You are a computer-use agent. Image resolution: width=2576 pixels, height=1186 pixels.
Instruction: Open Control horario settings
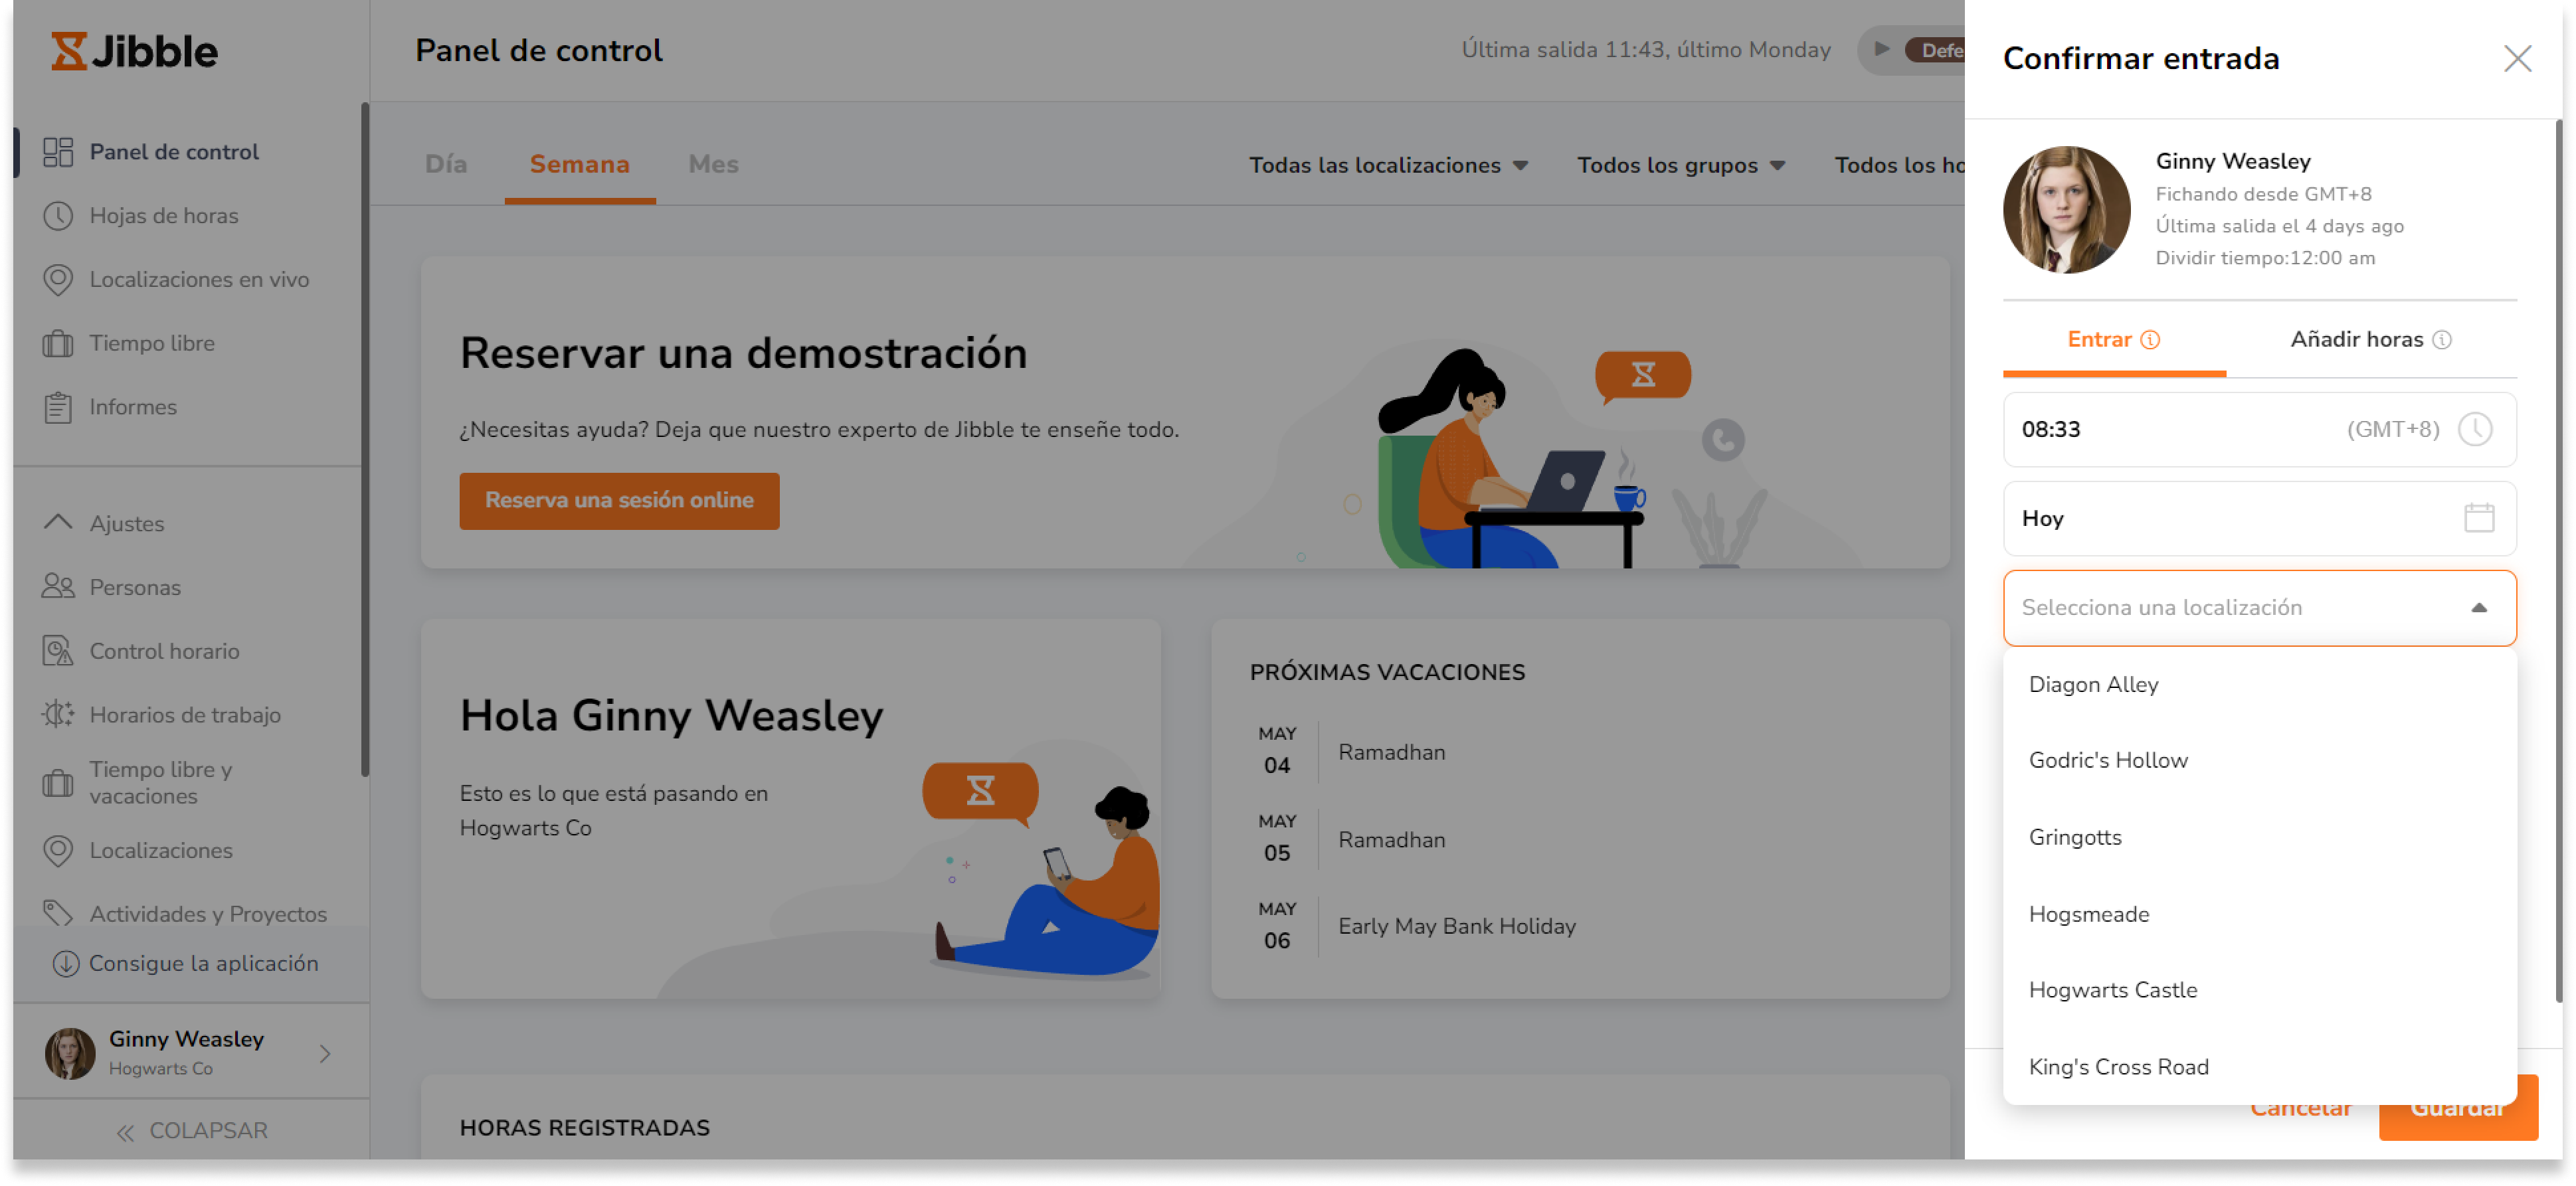pyautogui.click(x=165, y=651)
